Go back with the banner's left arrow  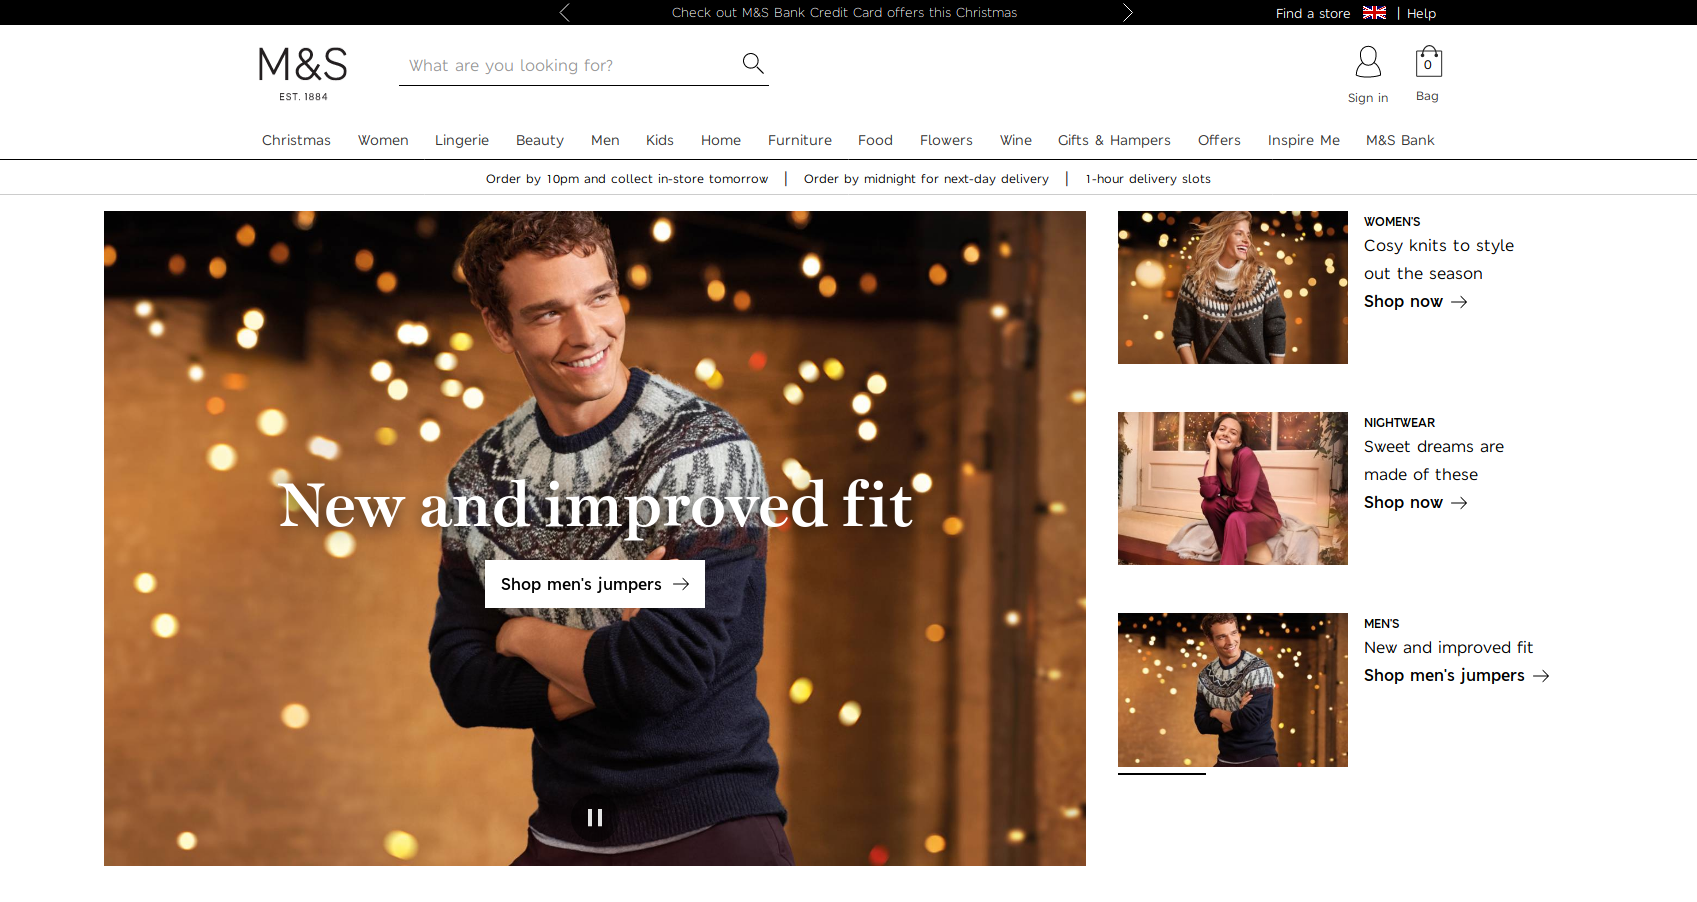tap(564, 12)
